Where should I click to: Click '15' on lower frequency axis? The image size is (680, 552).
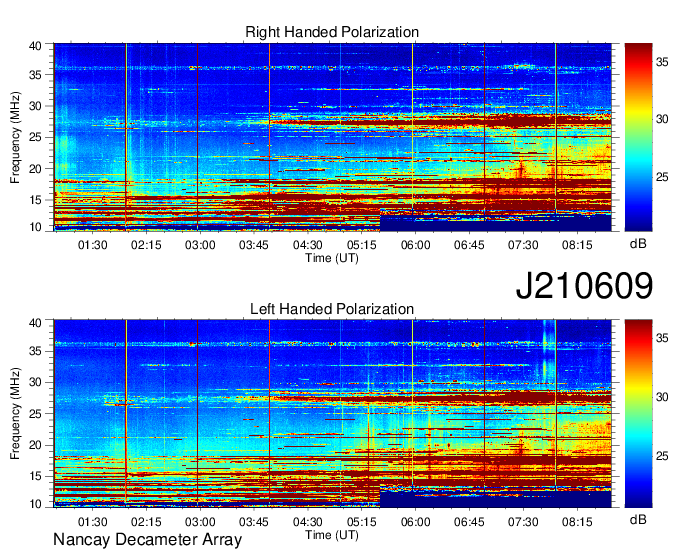pyautogui.click(x=35, y=476)
